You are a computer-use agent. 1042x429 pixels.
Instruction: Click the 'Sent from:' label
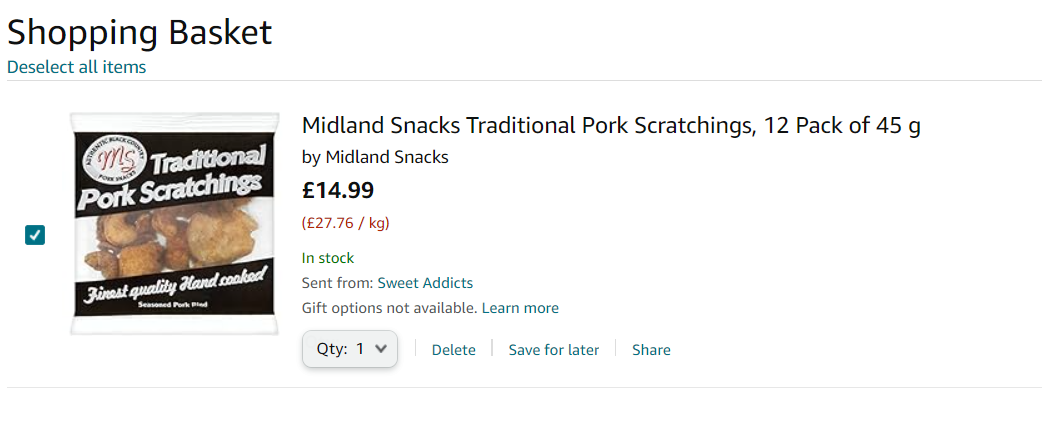[x=337, y=283]
